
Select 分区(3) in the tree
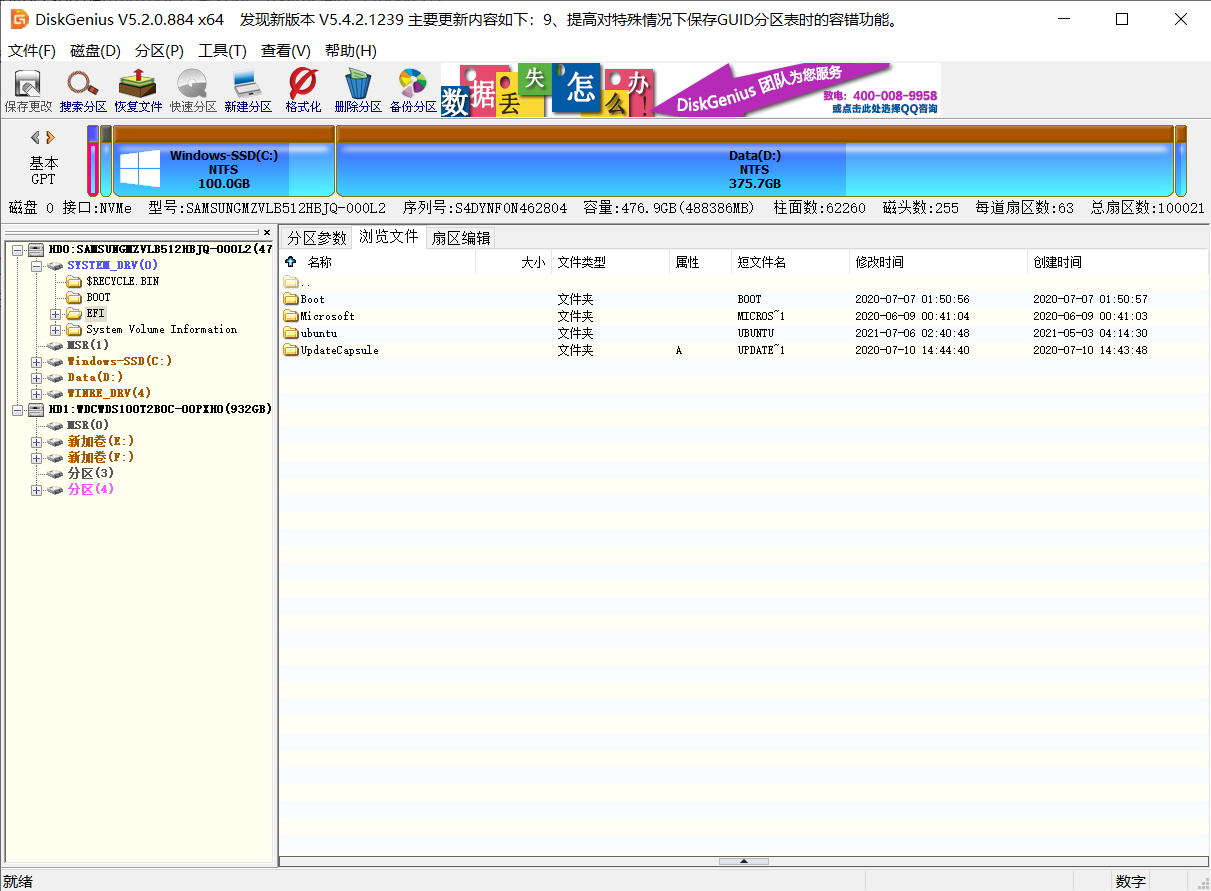tap(90, 473)
